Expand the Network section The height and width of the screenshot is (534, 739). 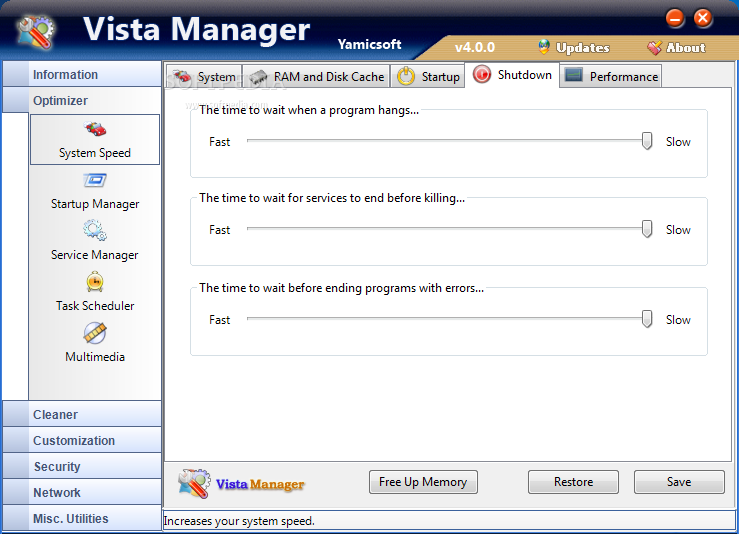tap(82, 492)
